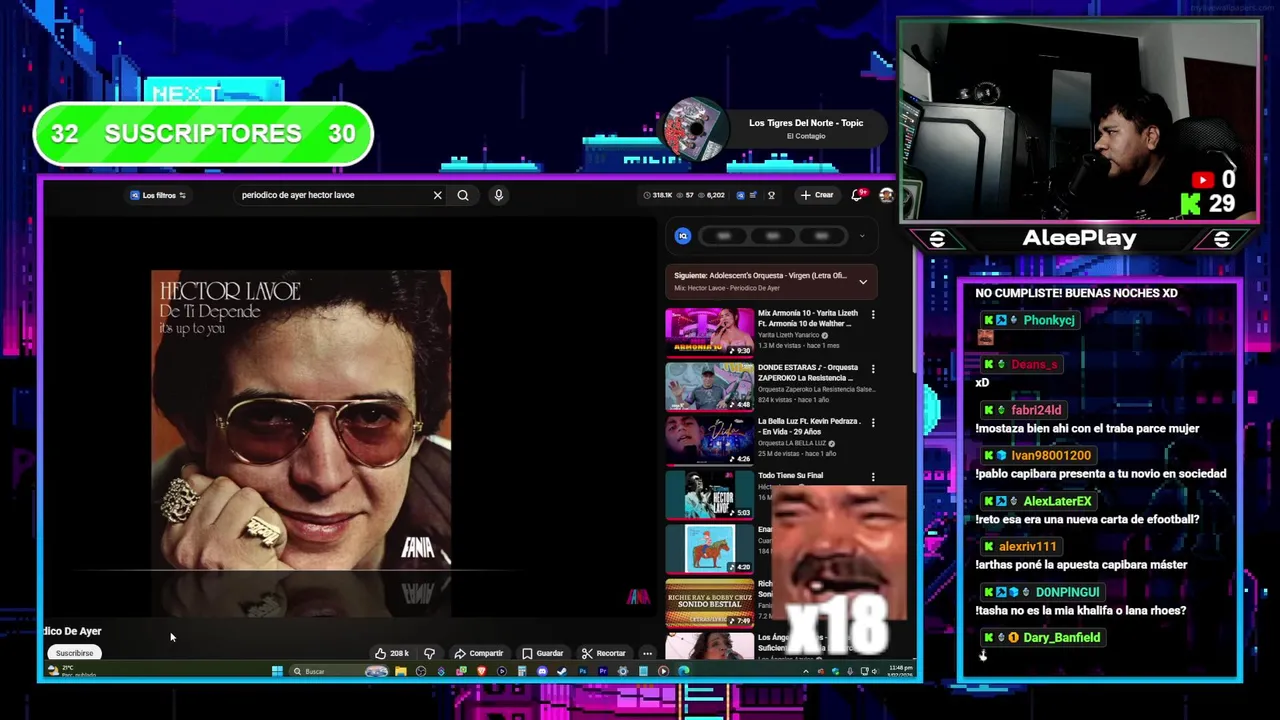Screen dimensions: 1280x720
Task: Open options for DONDE ESTARAS video
Action: click(873, 368)
